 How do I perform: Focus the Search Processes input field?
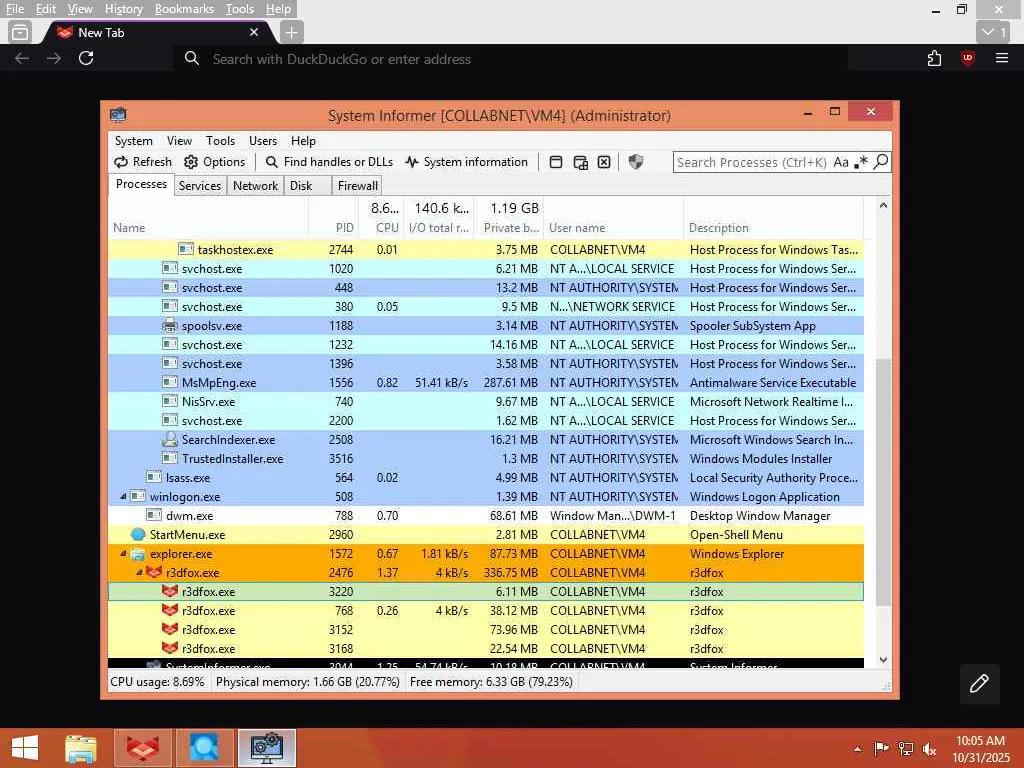click(752, 162)
